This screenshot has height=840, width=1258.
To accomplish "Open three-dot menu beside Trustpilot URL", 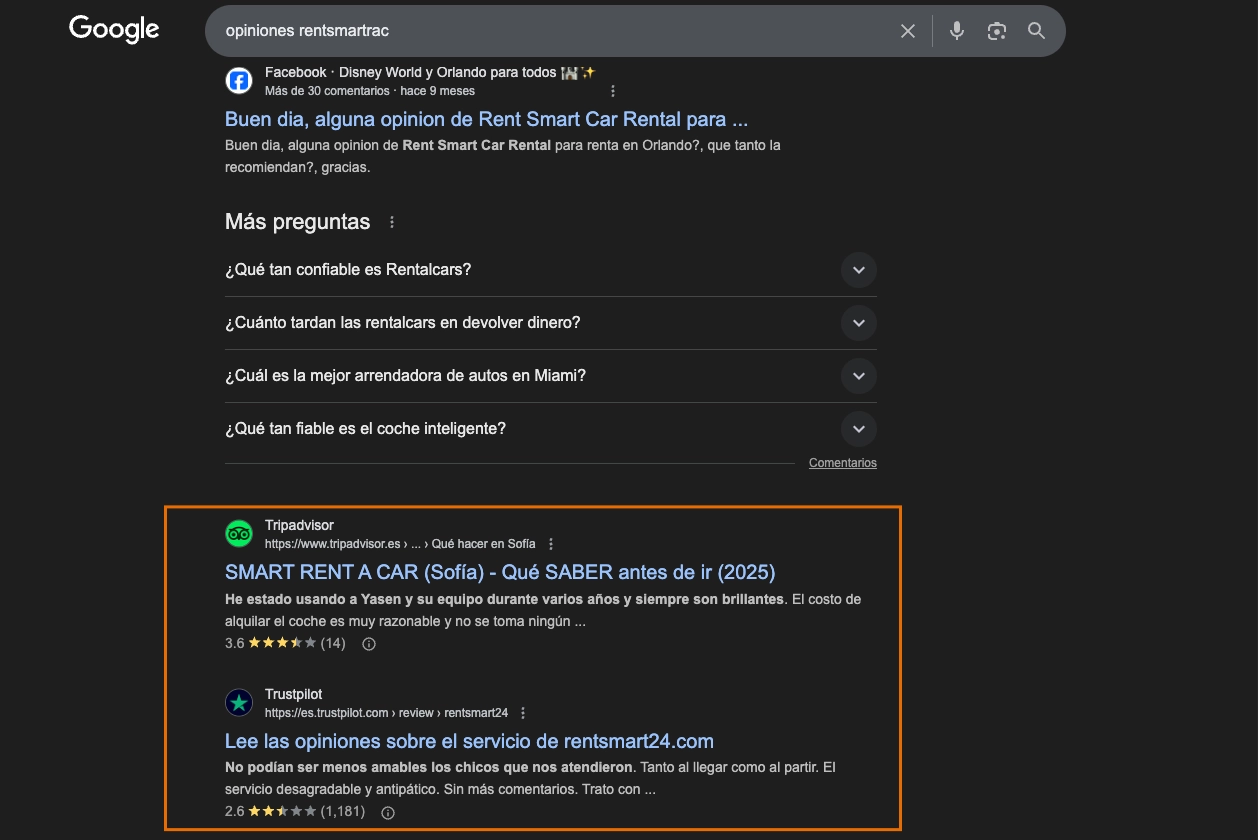I will 523,713.
